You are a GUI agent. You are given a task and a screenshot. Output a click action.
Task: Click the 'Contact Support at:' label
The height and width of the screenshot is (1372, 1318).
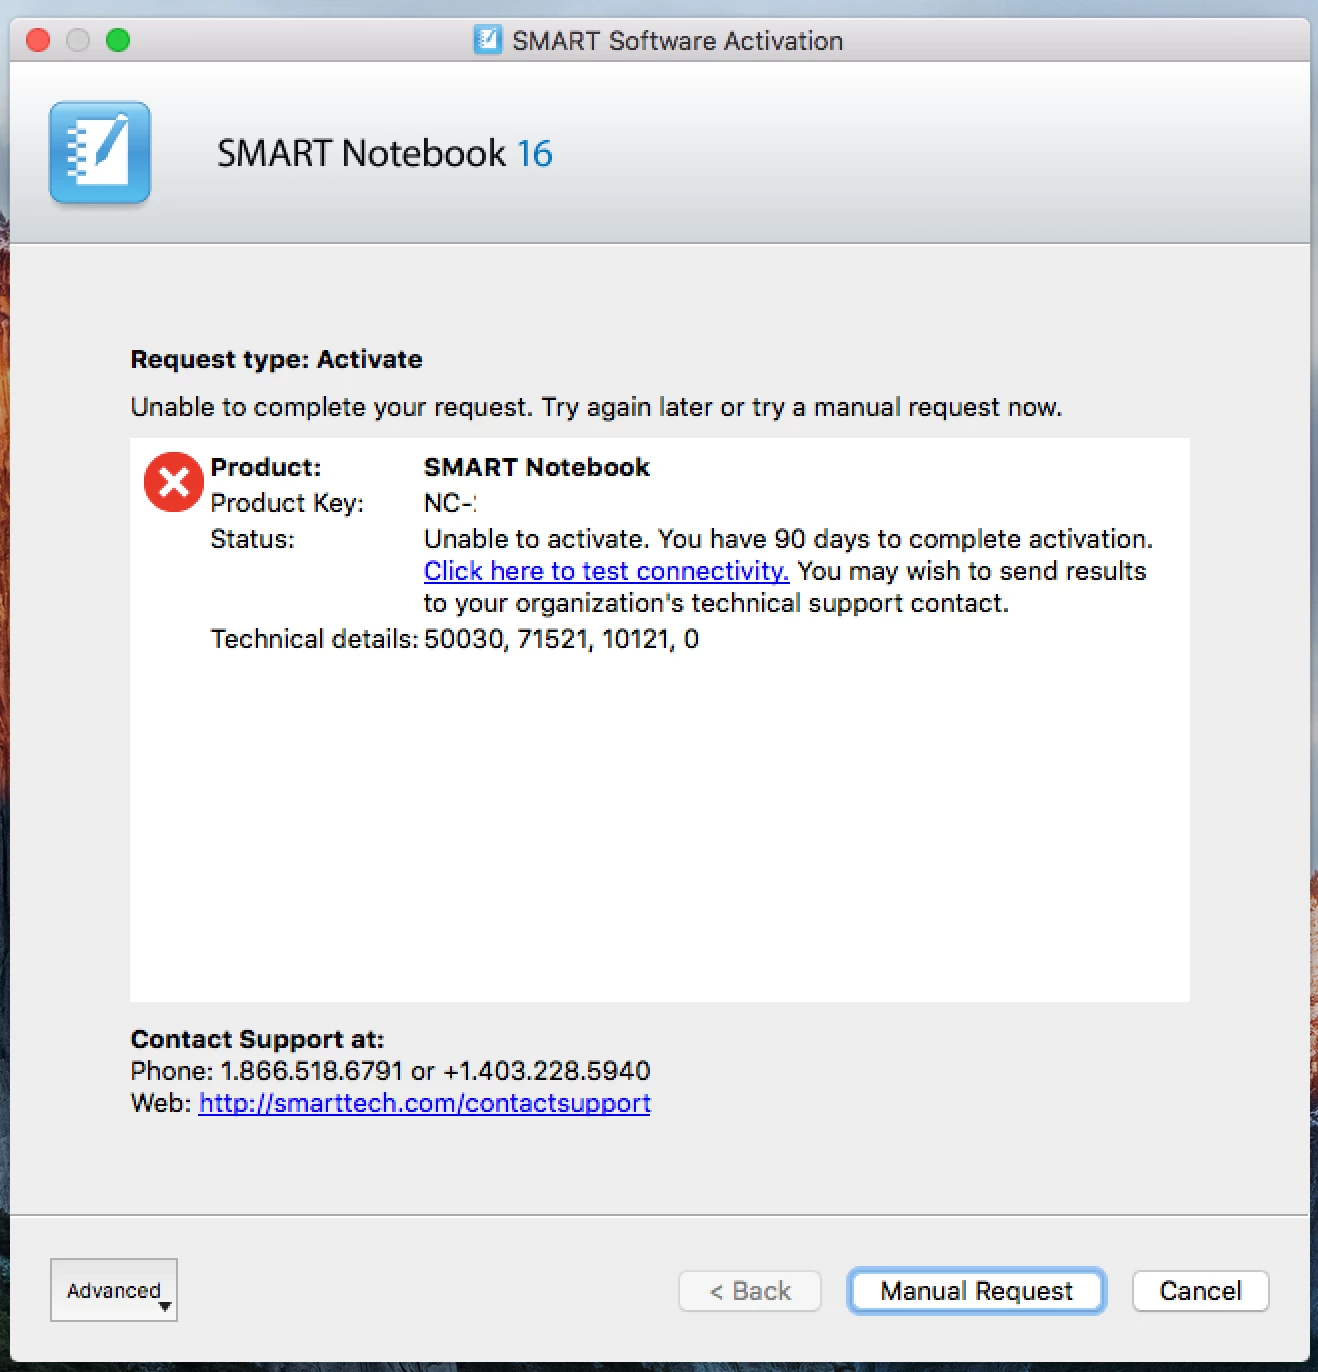point(257,1039)
